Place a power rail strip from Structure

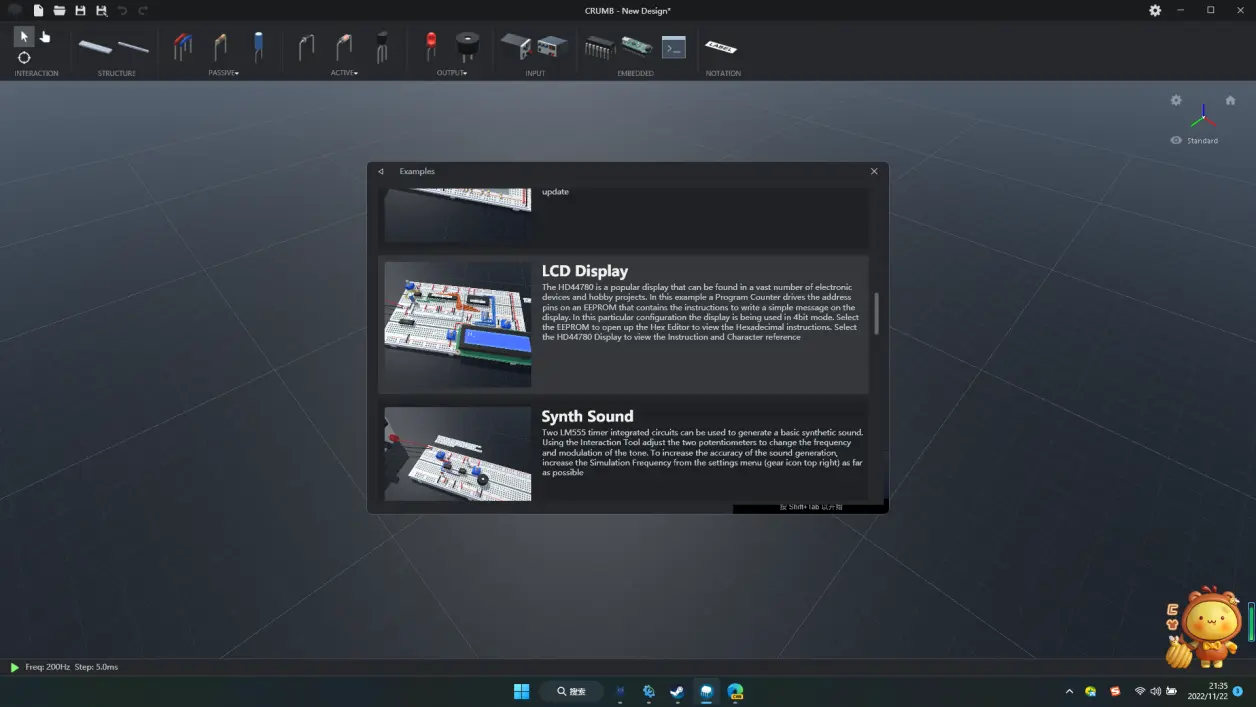click(x=133, y=46)
